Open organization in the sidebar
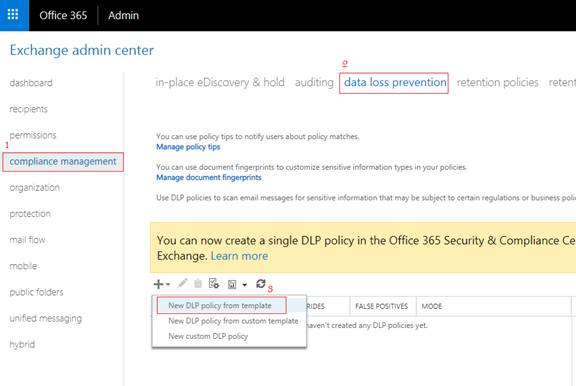Screen dimensions: 576x386 35,188
